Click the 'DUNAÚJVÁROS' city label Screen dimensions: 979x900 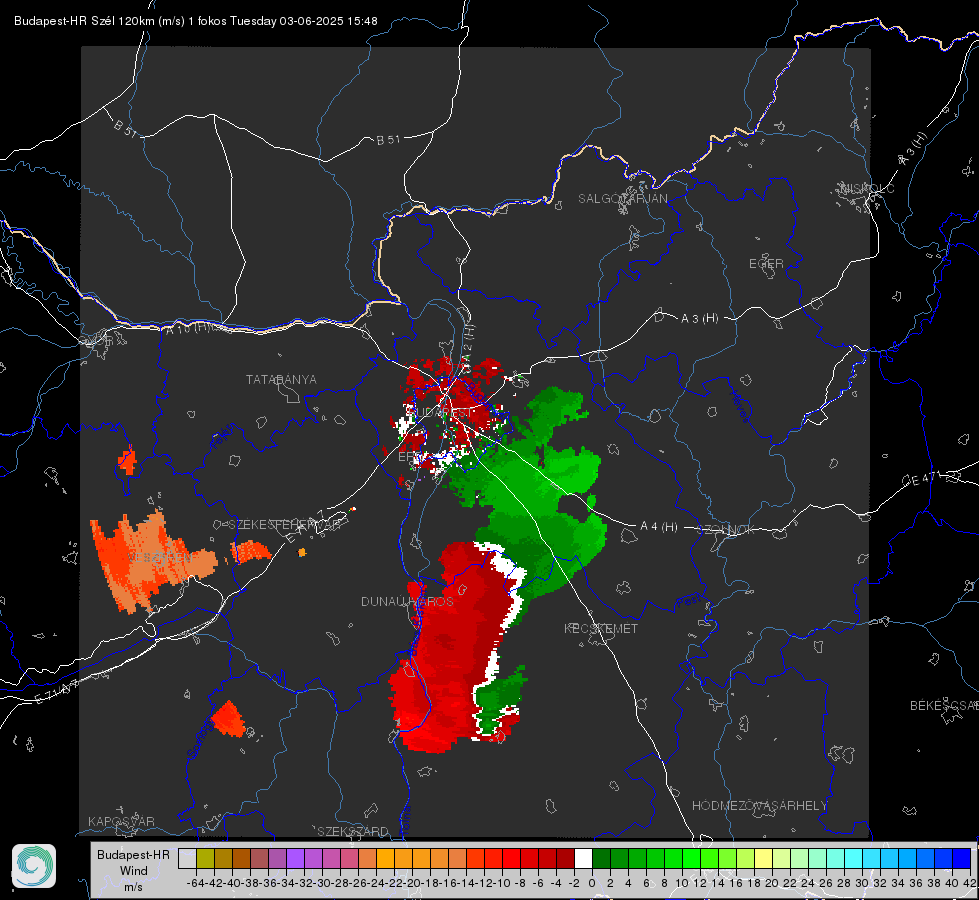[x=407, y=601]
